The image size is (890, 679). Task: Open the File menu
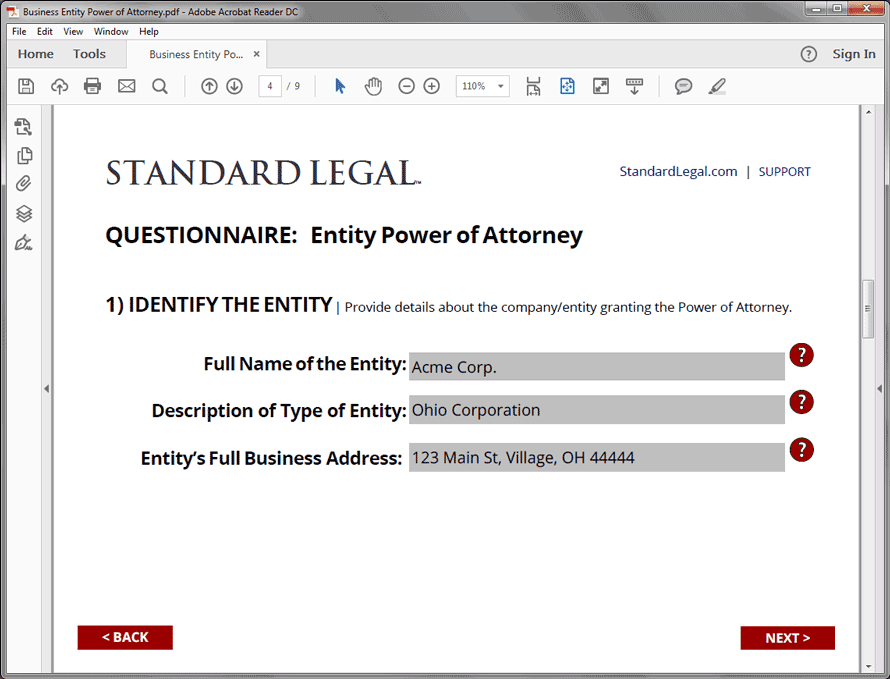[x=19, y=31]
